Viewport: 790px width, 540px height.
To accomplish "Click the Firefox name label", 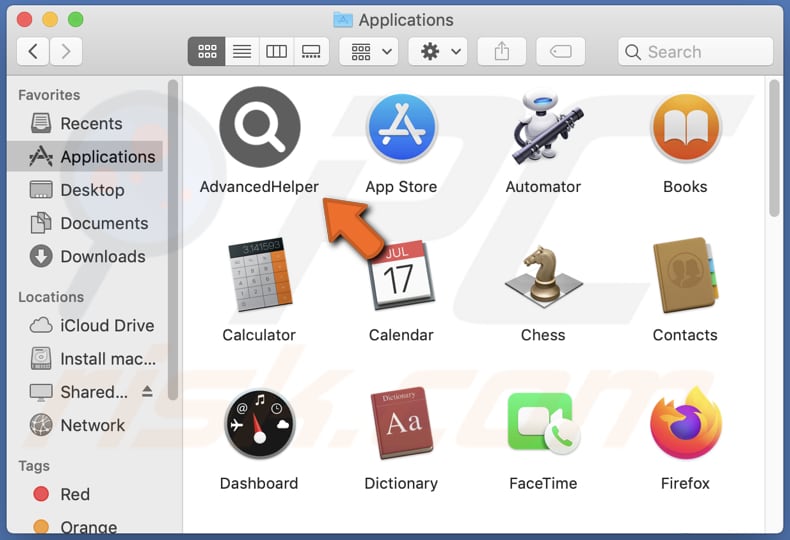I will tap(685, 484).
